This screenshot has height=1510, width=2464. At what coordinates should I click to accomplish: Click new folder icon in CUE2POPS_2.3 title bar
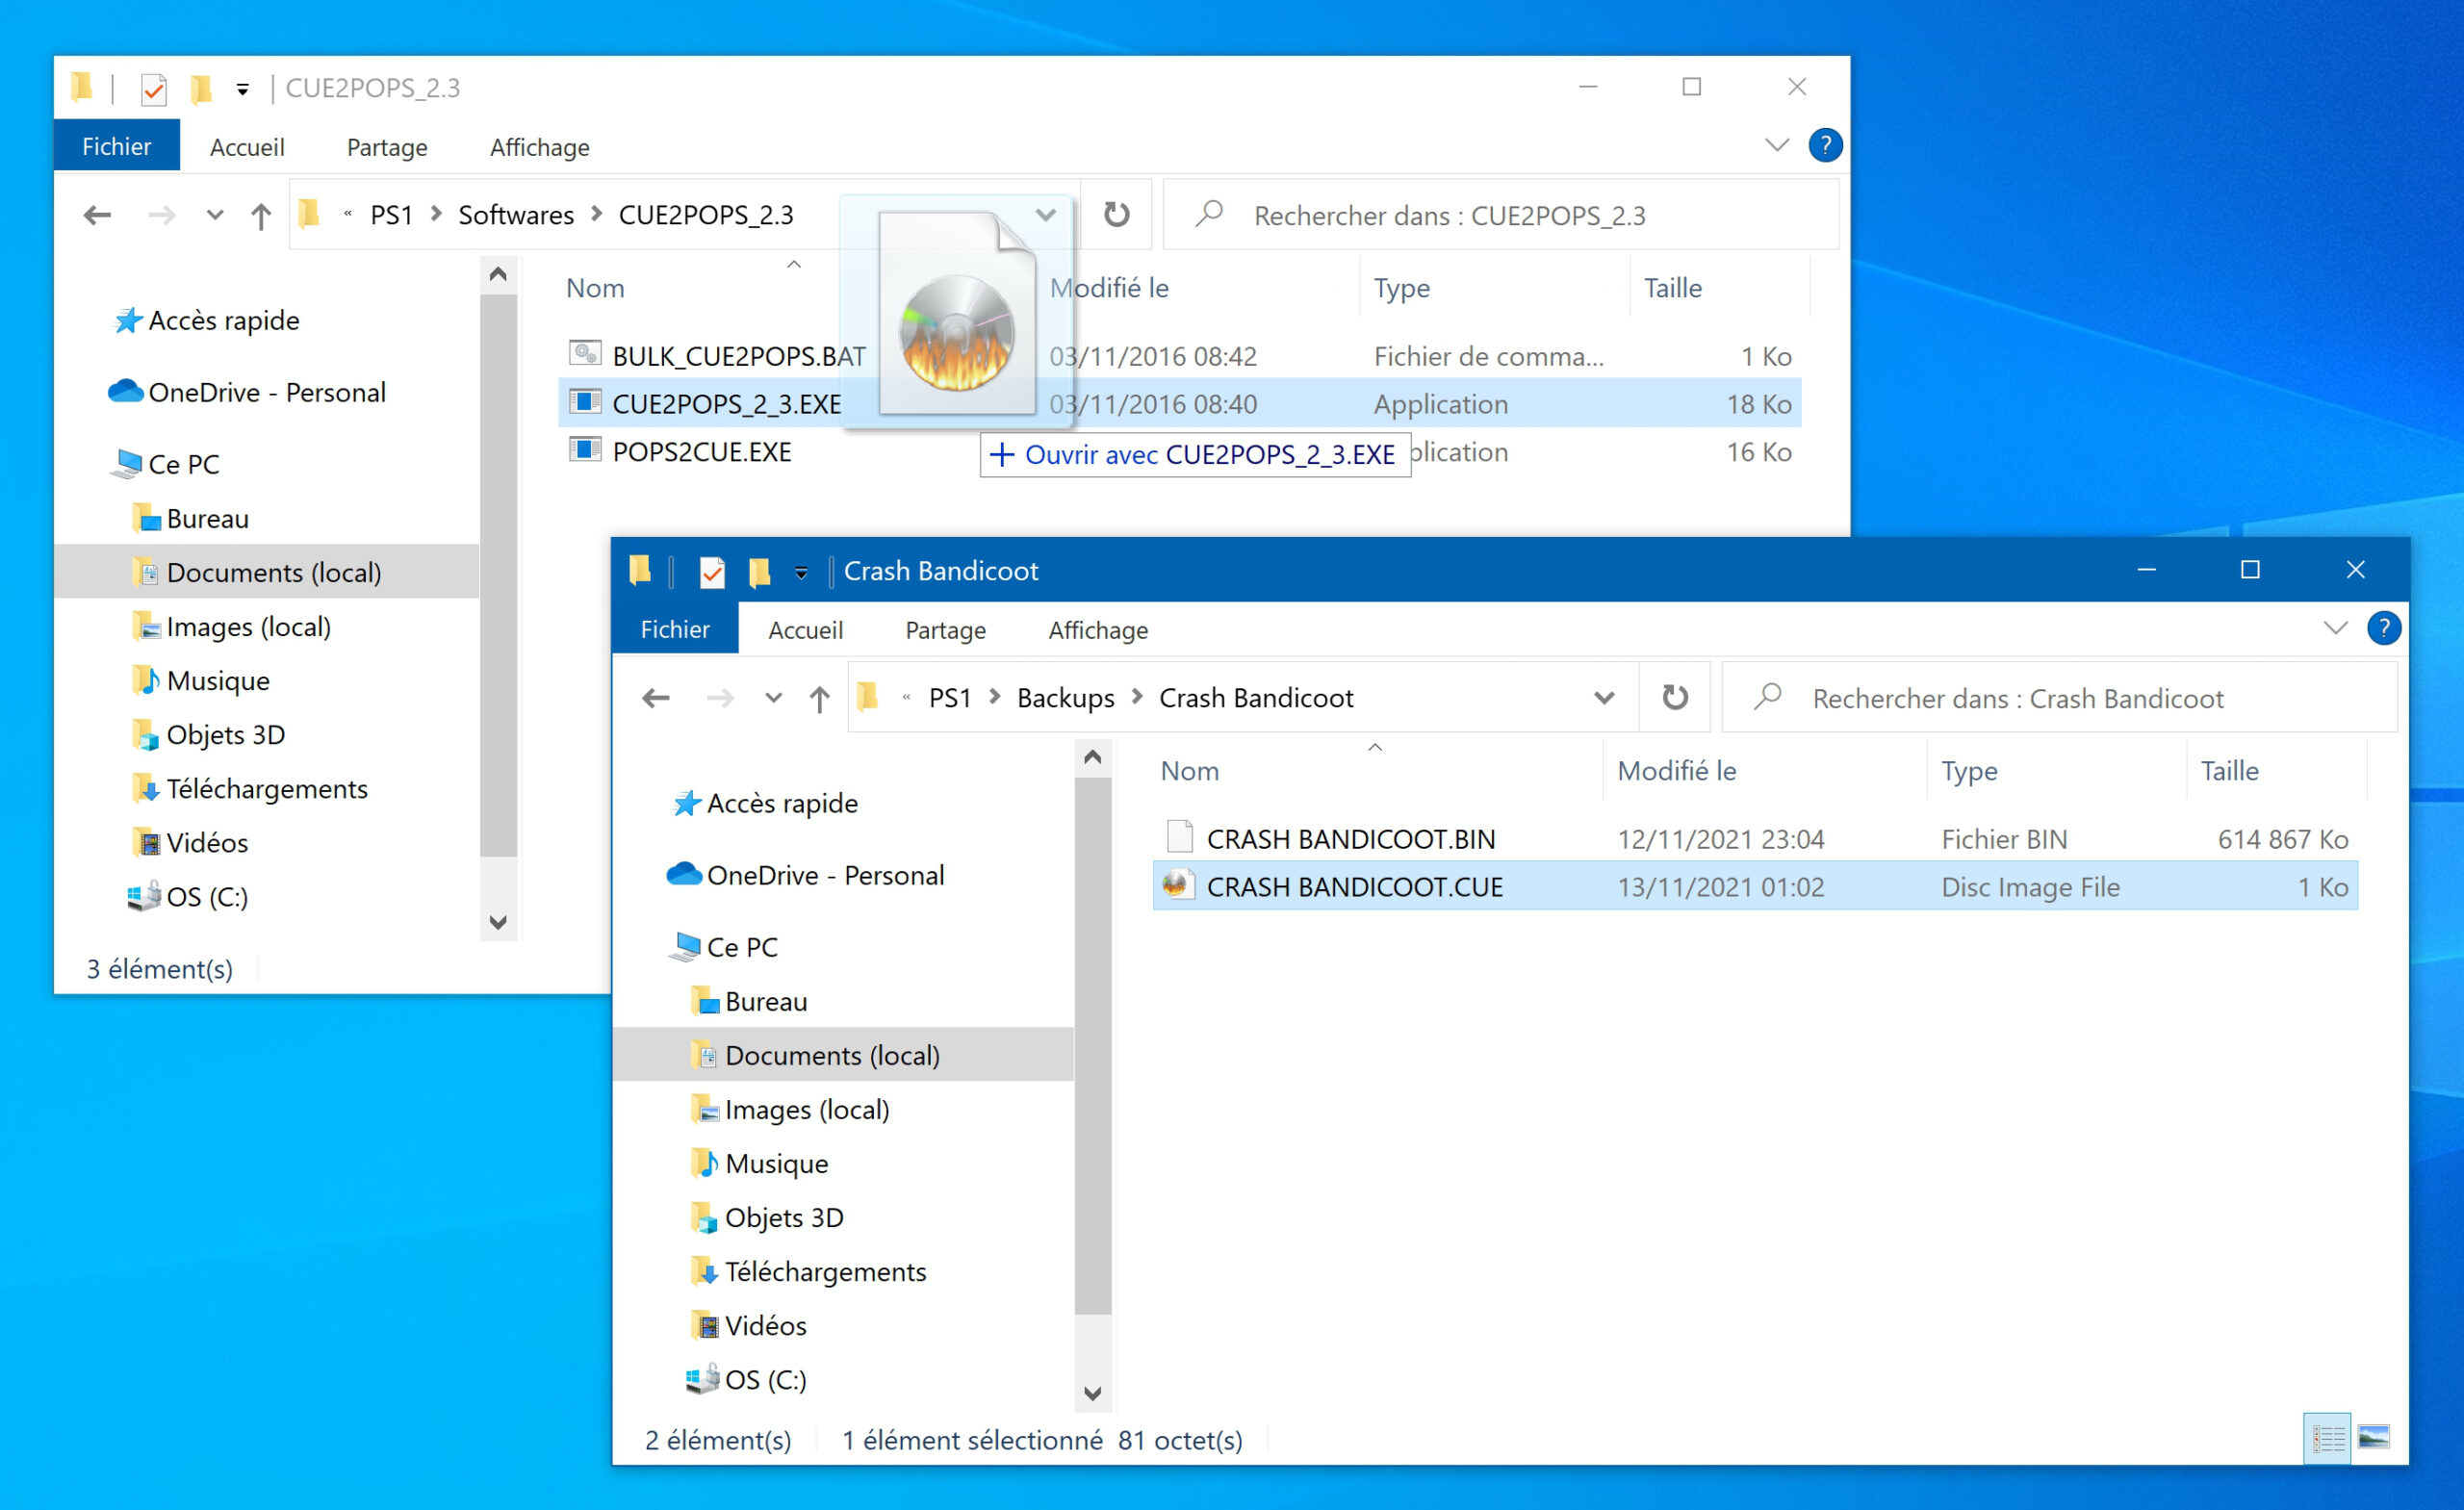pos(201,89)
